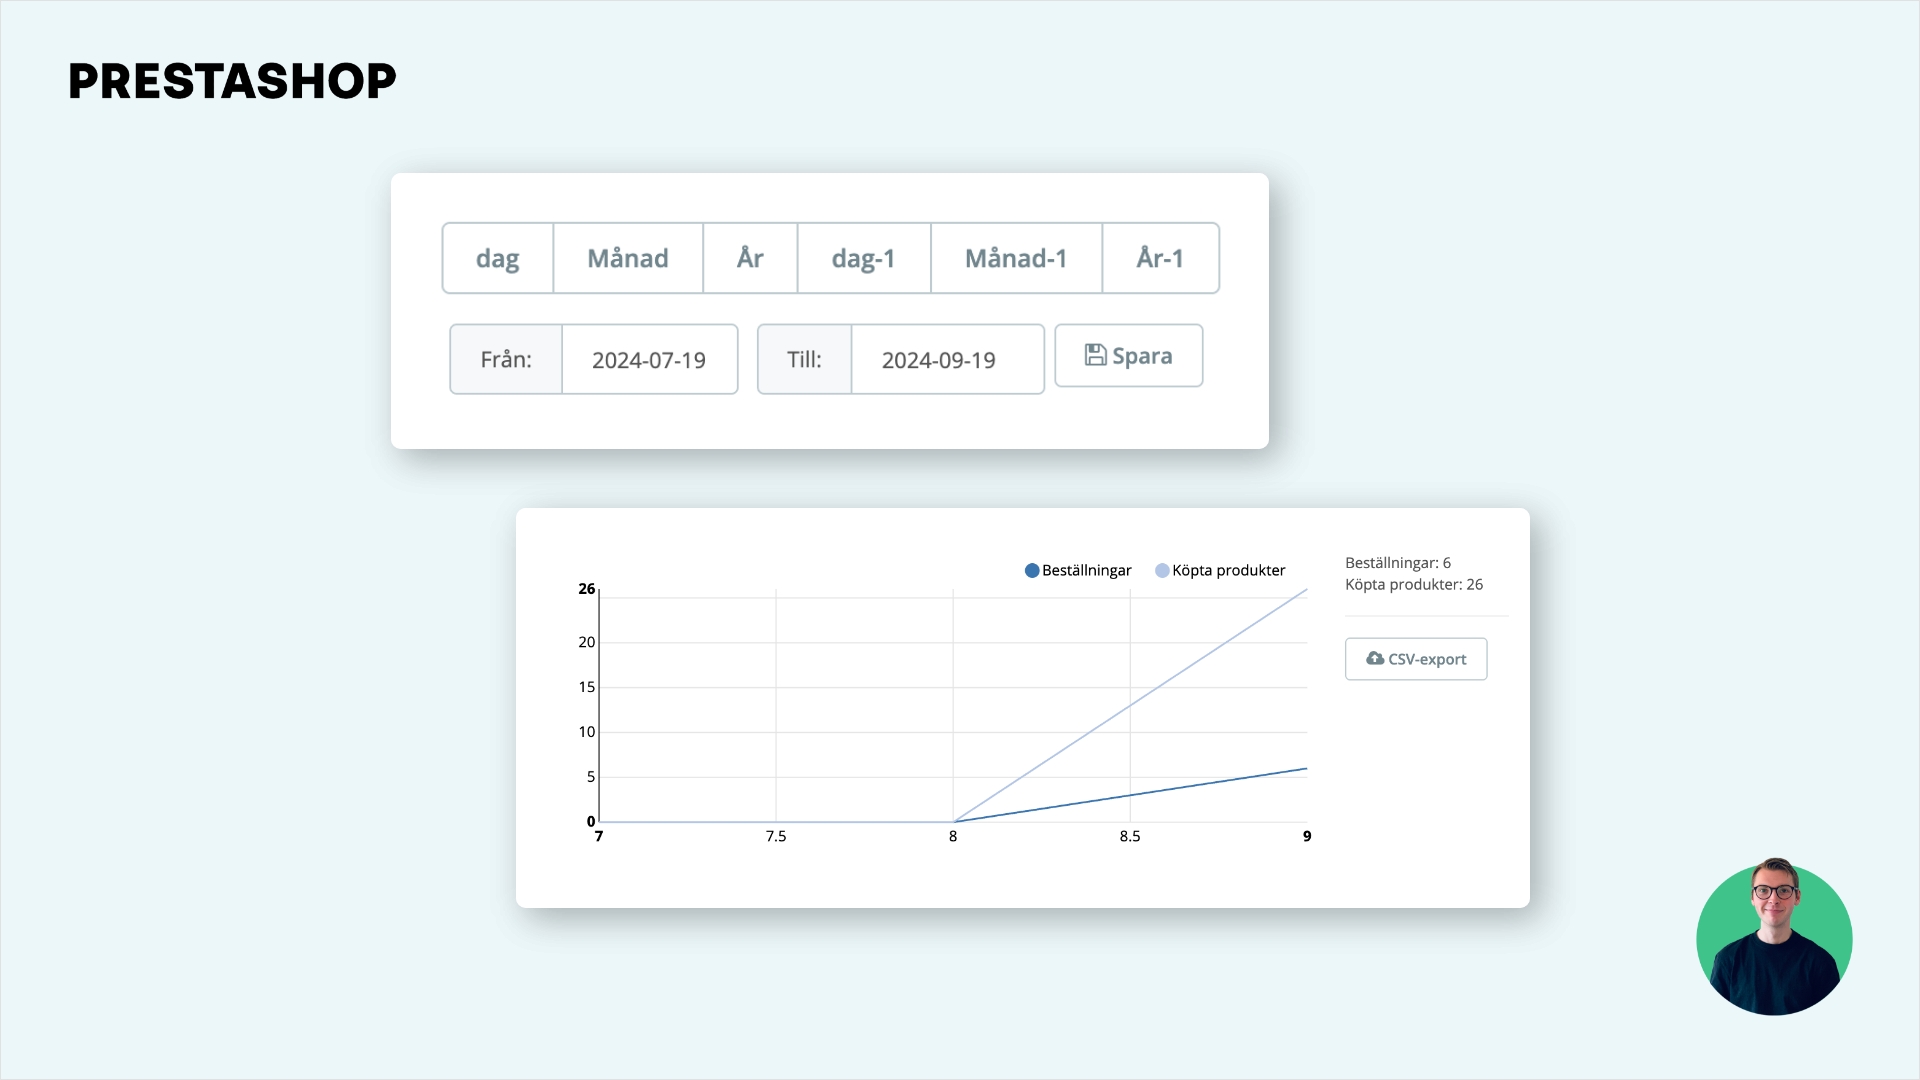This screenshot has height=1080, width=1920.
Task: Click the CSV-export button
Action: (1416, 659)
